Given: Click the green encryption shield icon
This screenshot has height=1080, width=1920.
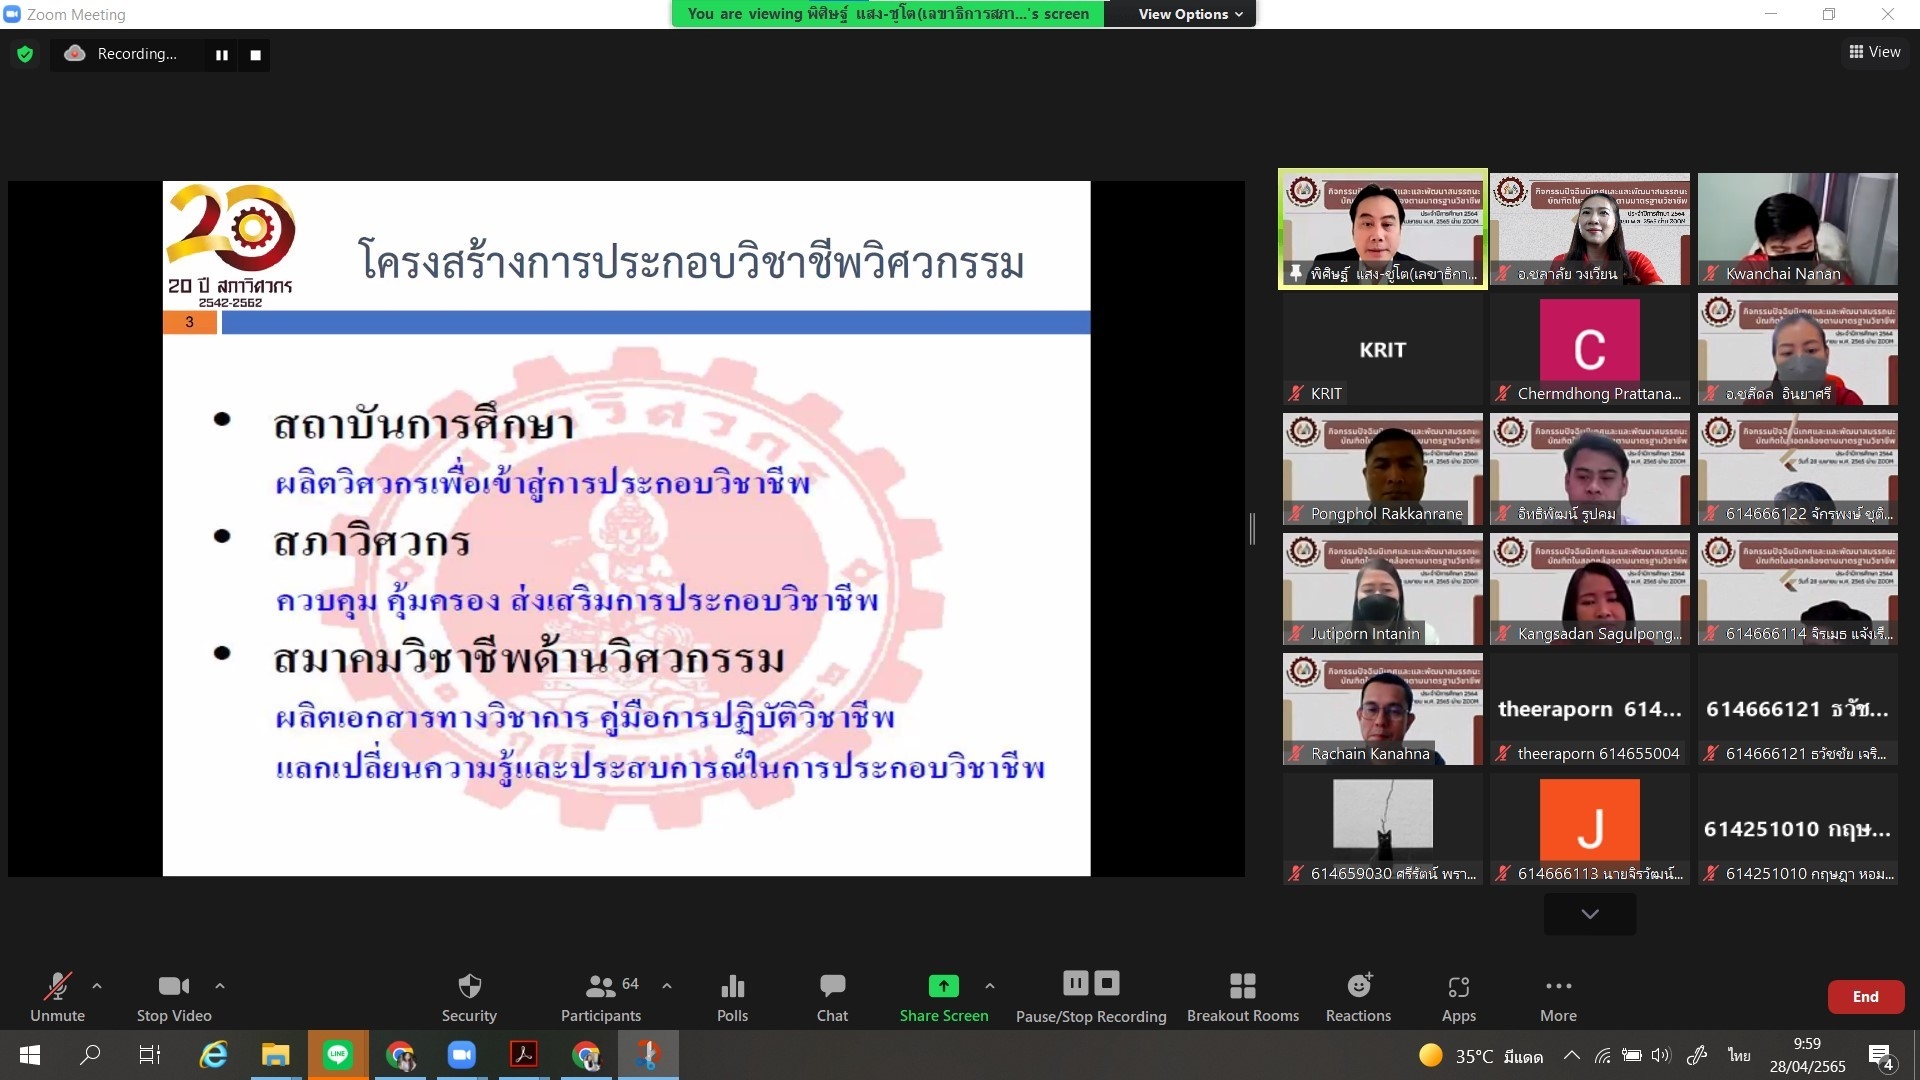Looking at the screenshot, I should pos(25,54).
